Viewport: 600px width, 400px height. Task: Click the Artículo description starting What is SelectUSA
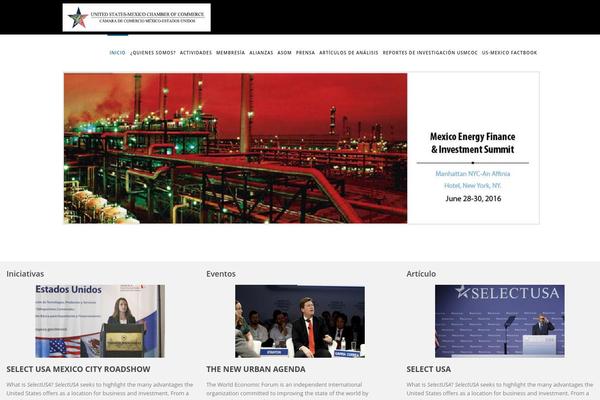click(x=500, y=389)
